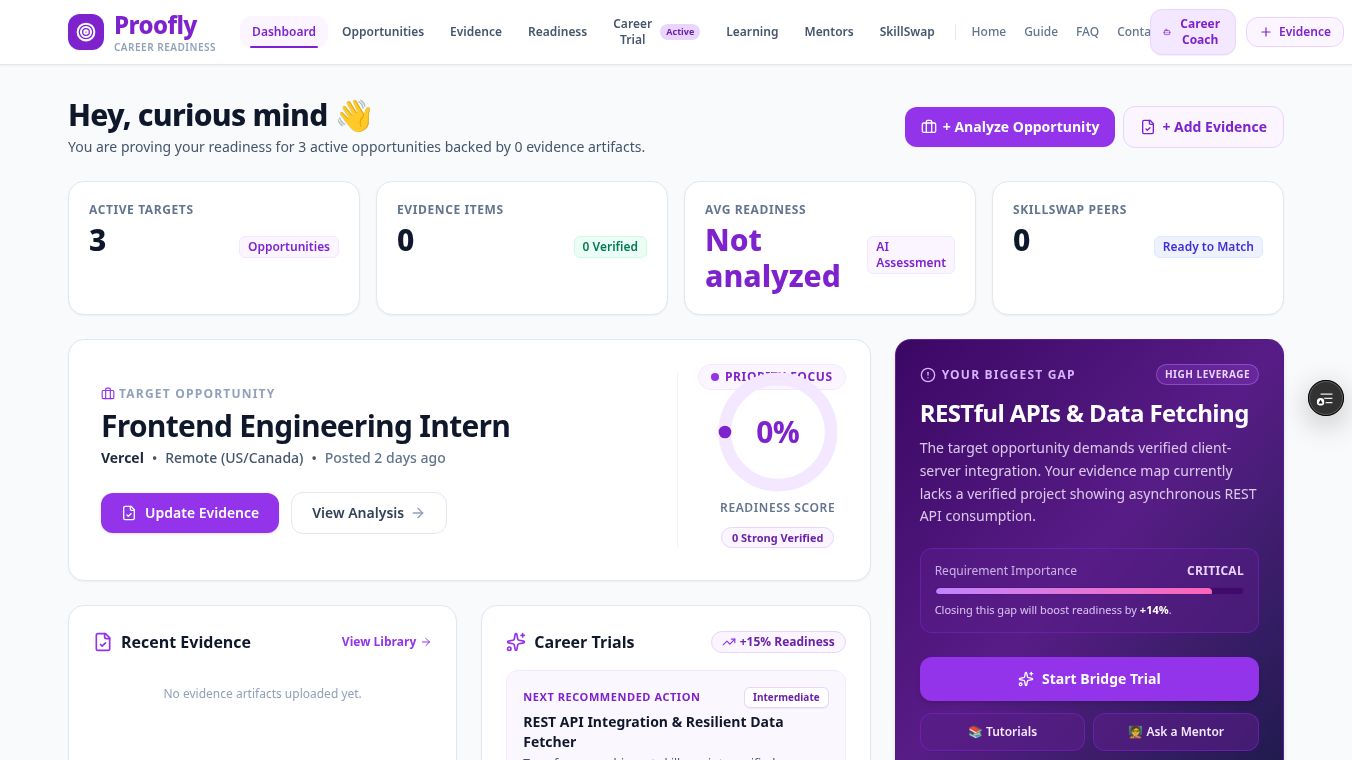This screenshot has width=1352, height=760.
Task: Click the Not analyzed readiness value
Action: click(x=772, y=258)
